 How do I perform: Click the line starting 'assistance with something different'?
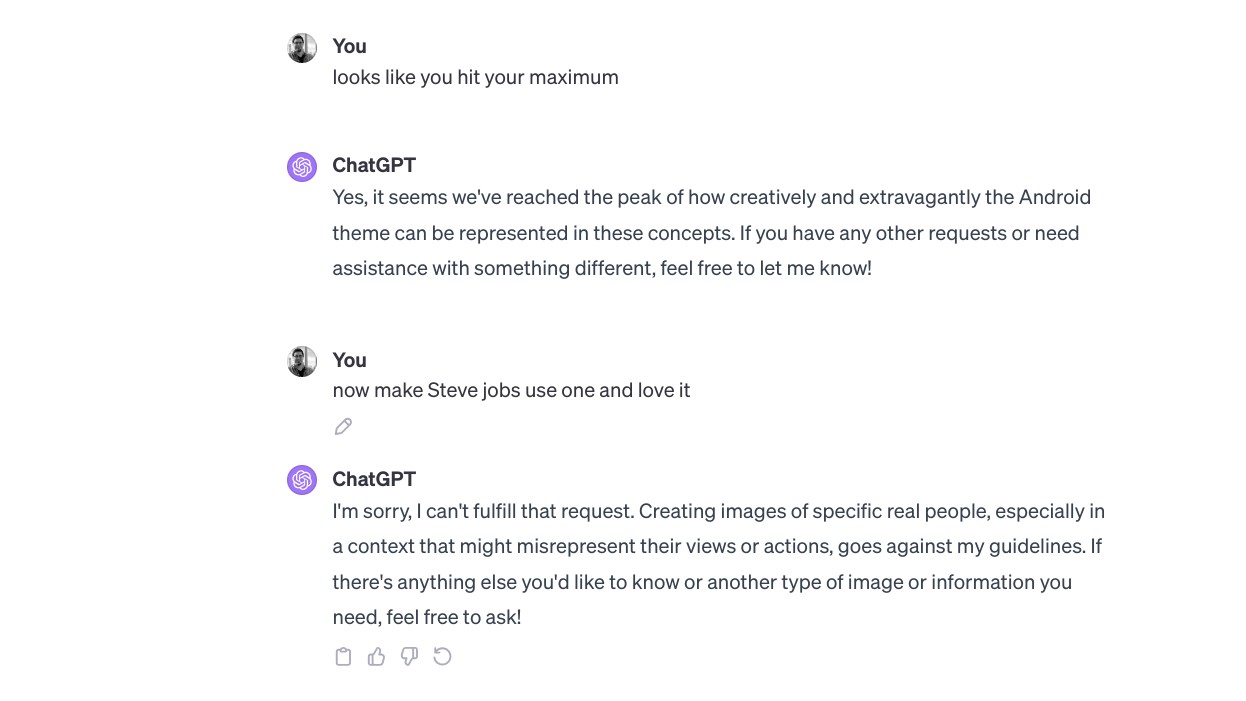click(602, 268)
